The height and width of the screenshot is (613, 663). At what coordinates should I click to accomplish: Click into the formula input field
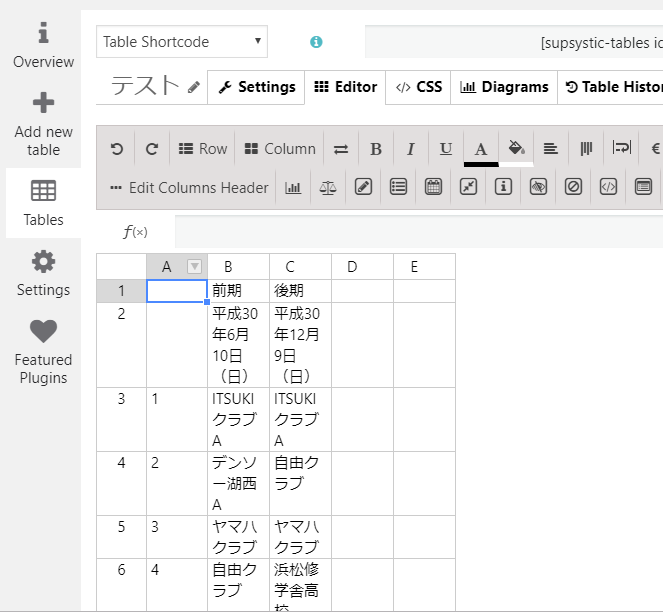pyautogui.click(x=418, y=232)
